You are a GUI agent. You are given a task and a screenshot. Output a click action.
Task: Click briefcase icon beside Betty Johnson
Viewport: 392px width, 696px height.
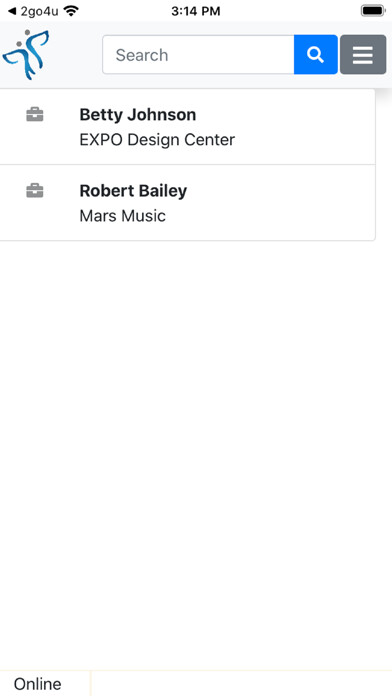35,115
